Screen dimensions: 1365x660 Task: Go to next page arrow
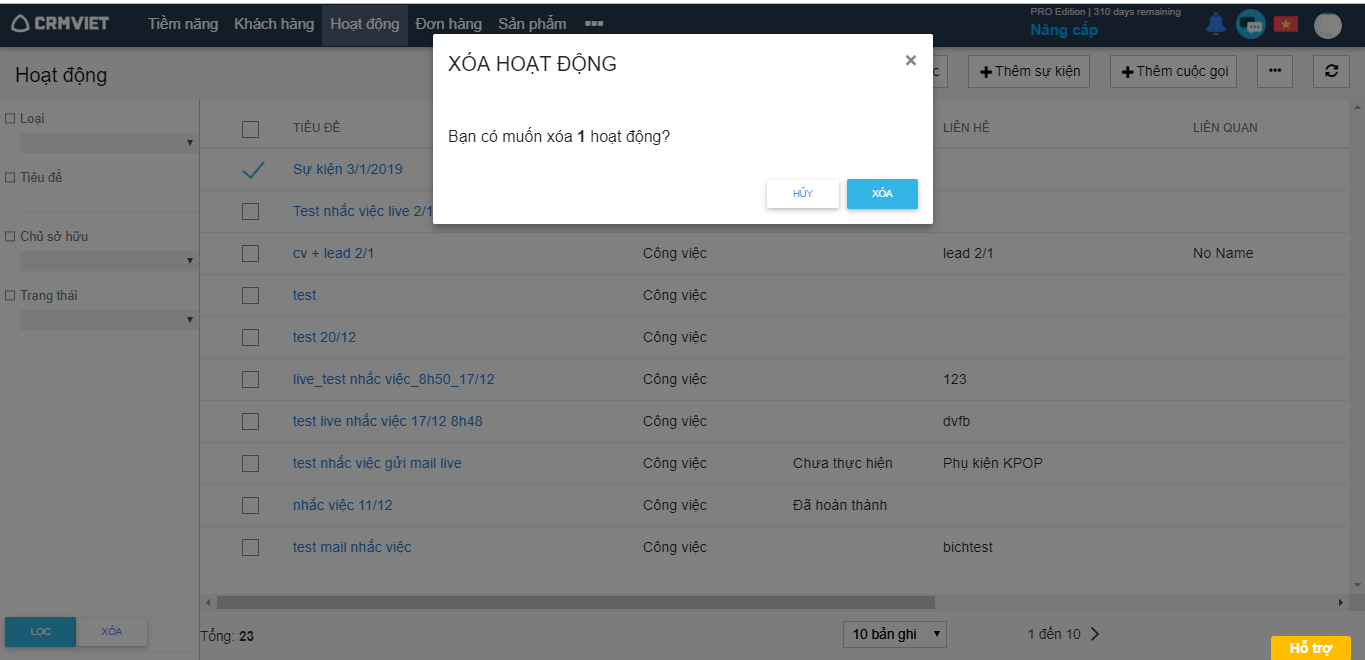(1095, 634)
